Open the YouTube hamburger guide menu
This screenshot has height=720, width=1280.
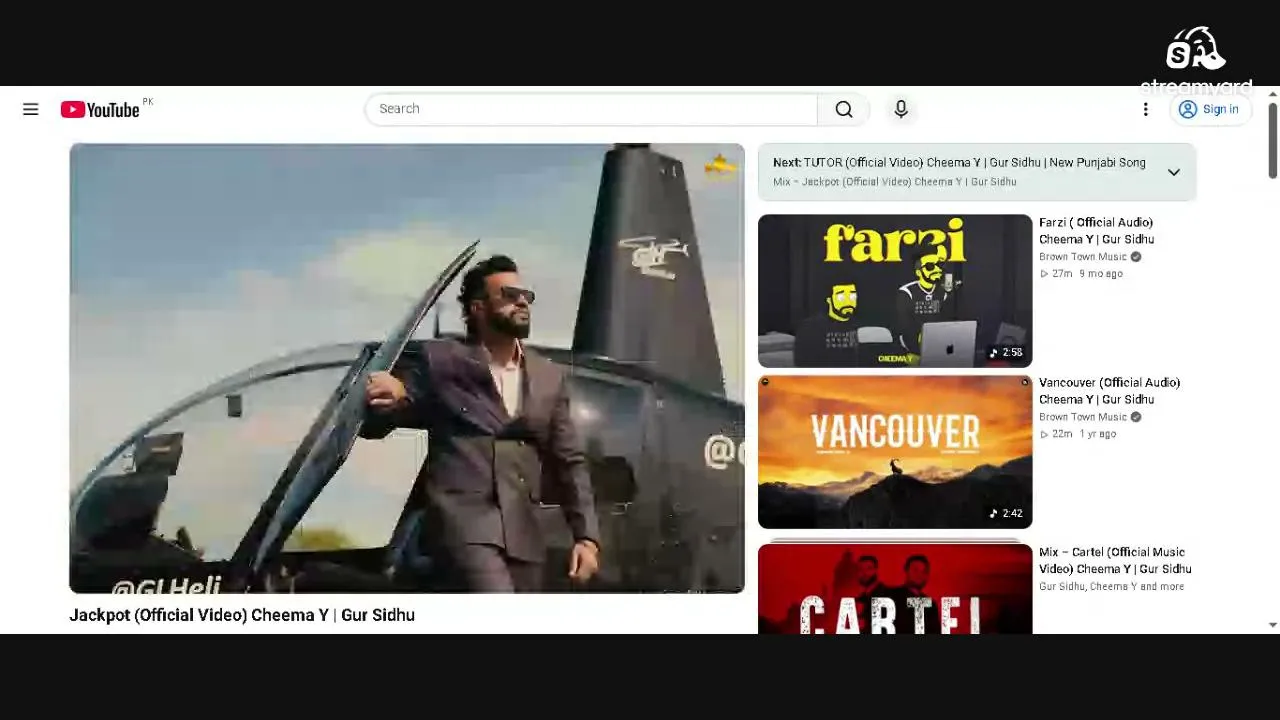point(31,109)
